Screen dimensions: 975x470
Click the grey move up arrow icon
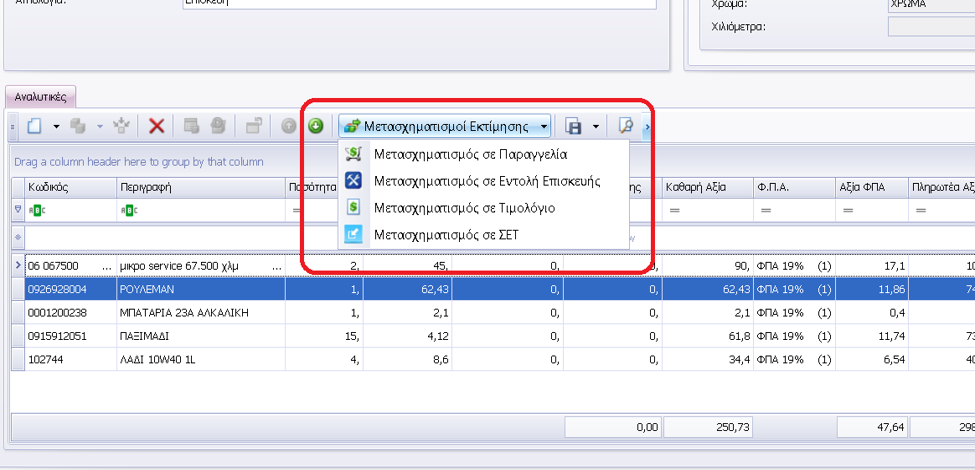(289, 126)
